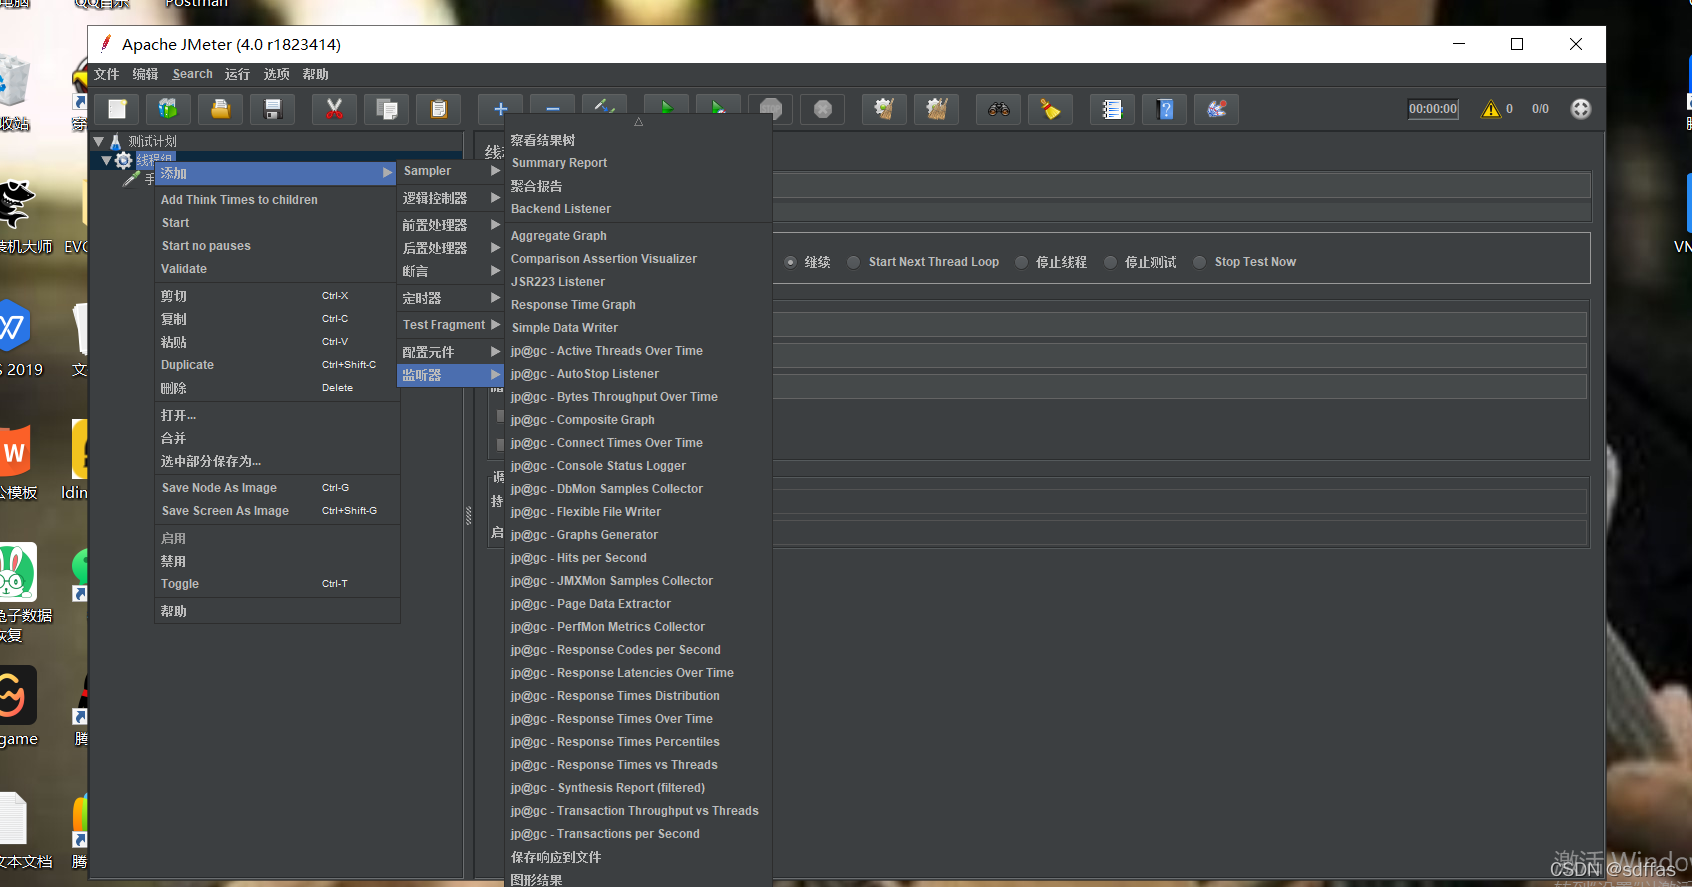Click the Stop toolbar icon
The height and width of the screenshot is (887, 1692).
[x=770, y=109]
